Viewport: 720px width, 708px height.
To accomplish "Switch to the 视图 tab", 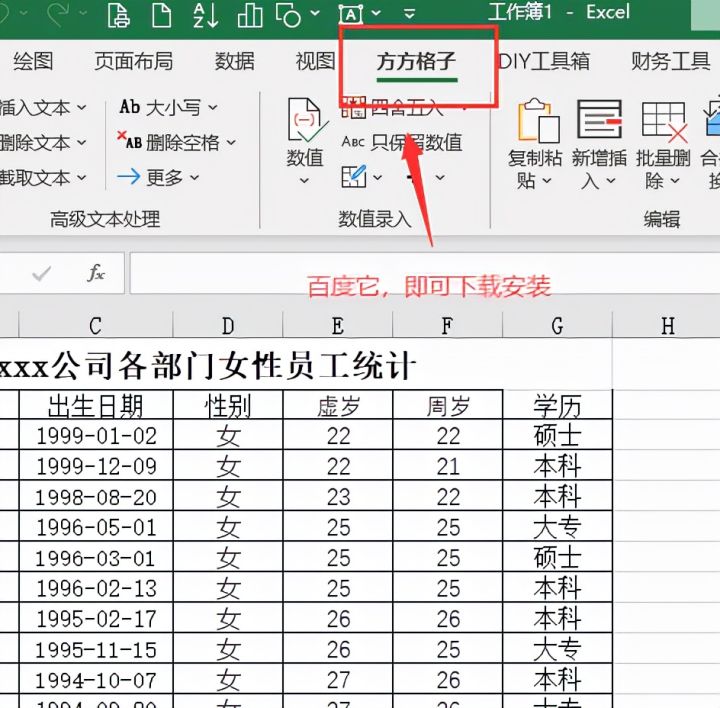I will pos(315,61).
